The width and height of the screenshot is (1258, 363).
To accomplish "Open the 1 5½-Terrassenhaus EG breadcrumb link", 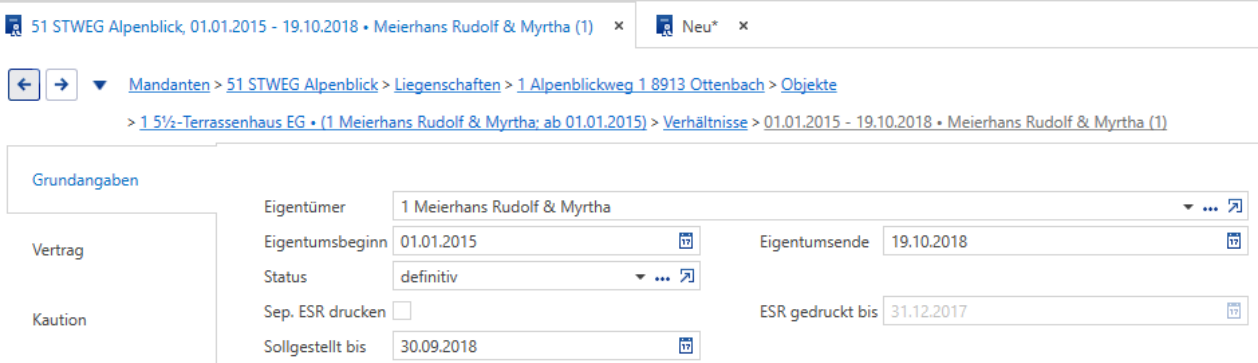I will [x=393, y=123].
